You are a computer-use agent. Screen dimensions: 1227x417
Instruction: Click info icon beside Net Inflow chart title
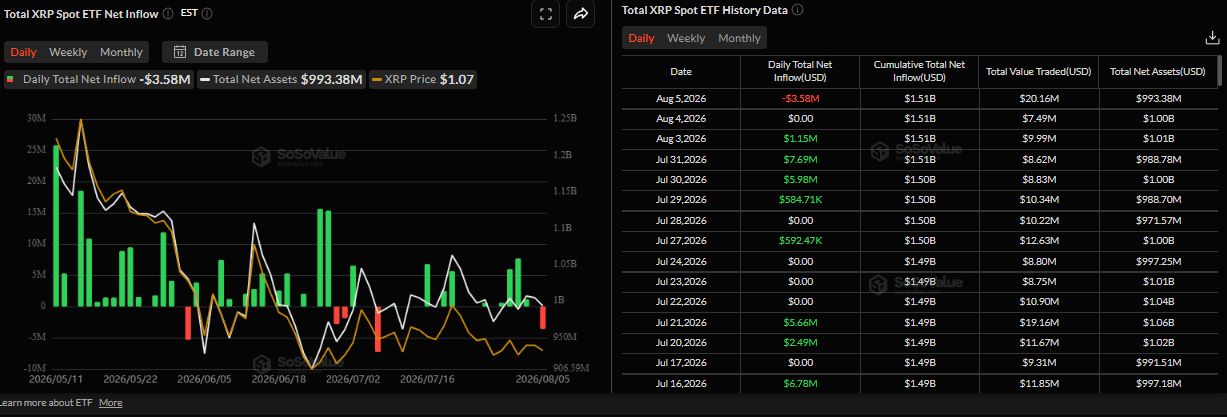pos(167,13)
